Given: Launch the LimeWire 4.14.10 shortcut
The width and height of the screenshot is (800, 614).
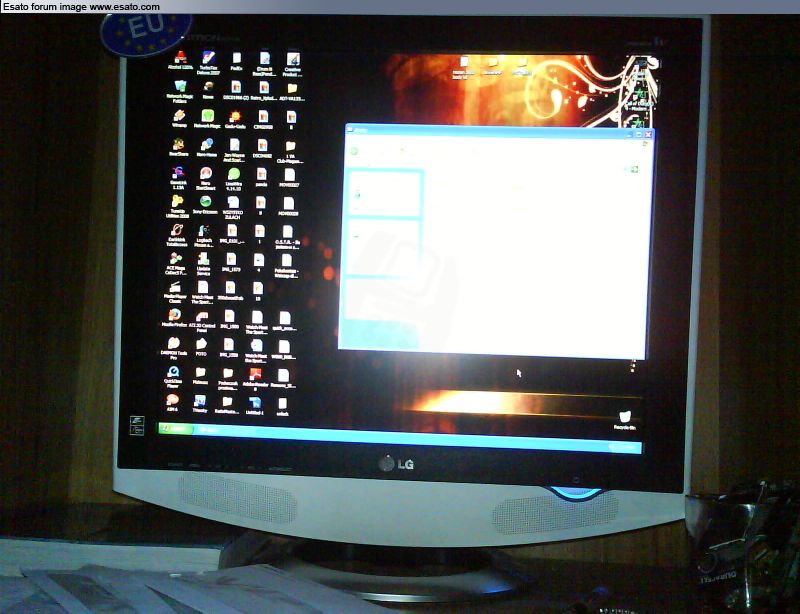Looking at the screenshot, I should click(234, 178).
